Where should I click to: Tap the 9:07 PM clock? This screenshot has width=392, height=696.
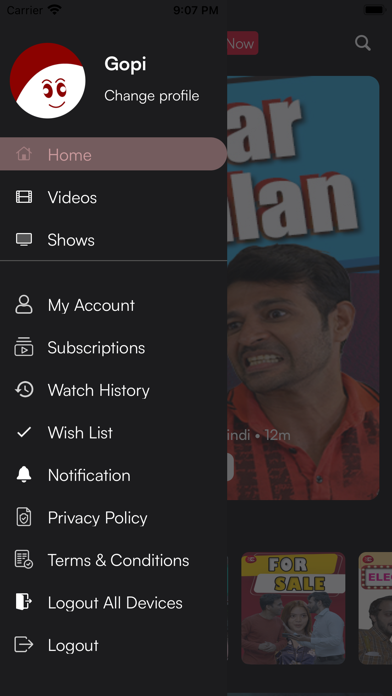point(196,10)
